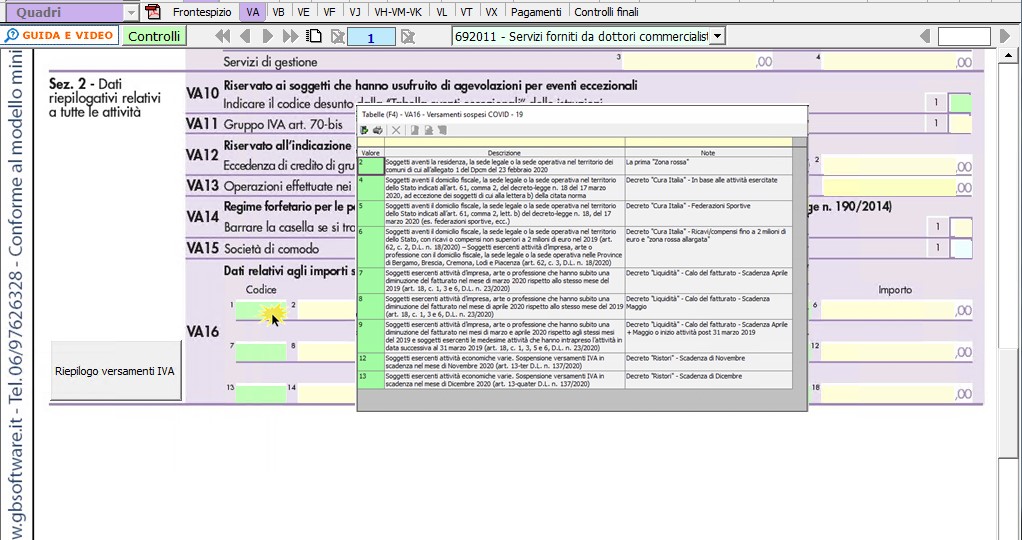Select Valore 7 Scadenza Aprile row
This screenshot has width=1022, height=540.
[x=575, y=280]
